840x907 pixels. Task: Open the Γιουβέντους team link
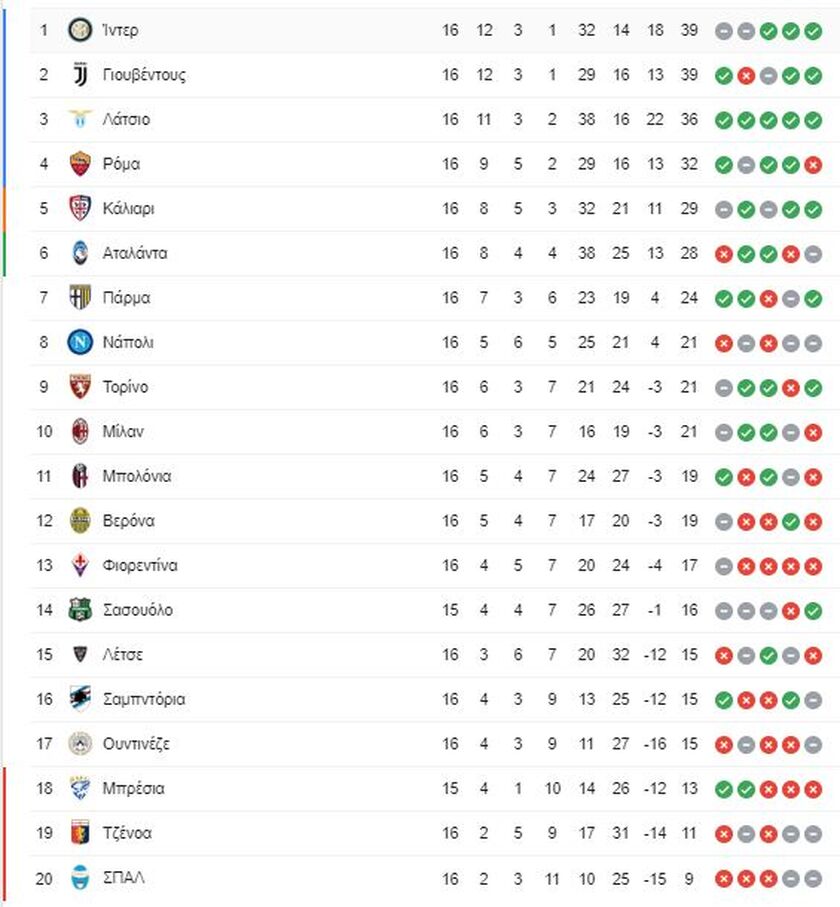point(145,75)
